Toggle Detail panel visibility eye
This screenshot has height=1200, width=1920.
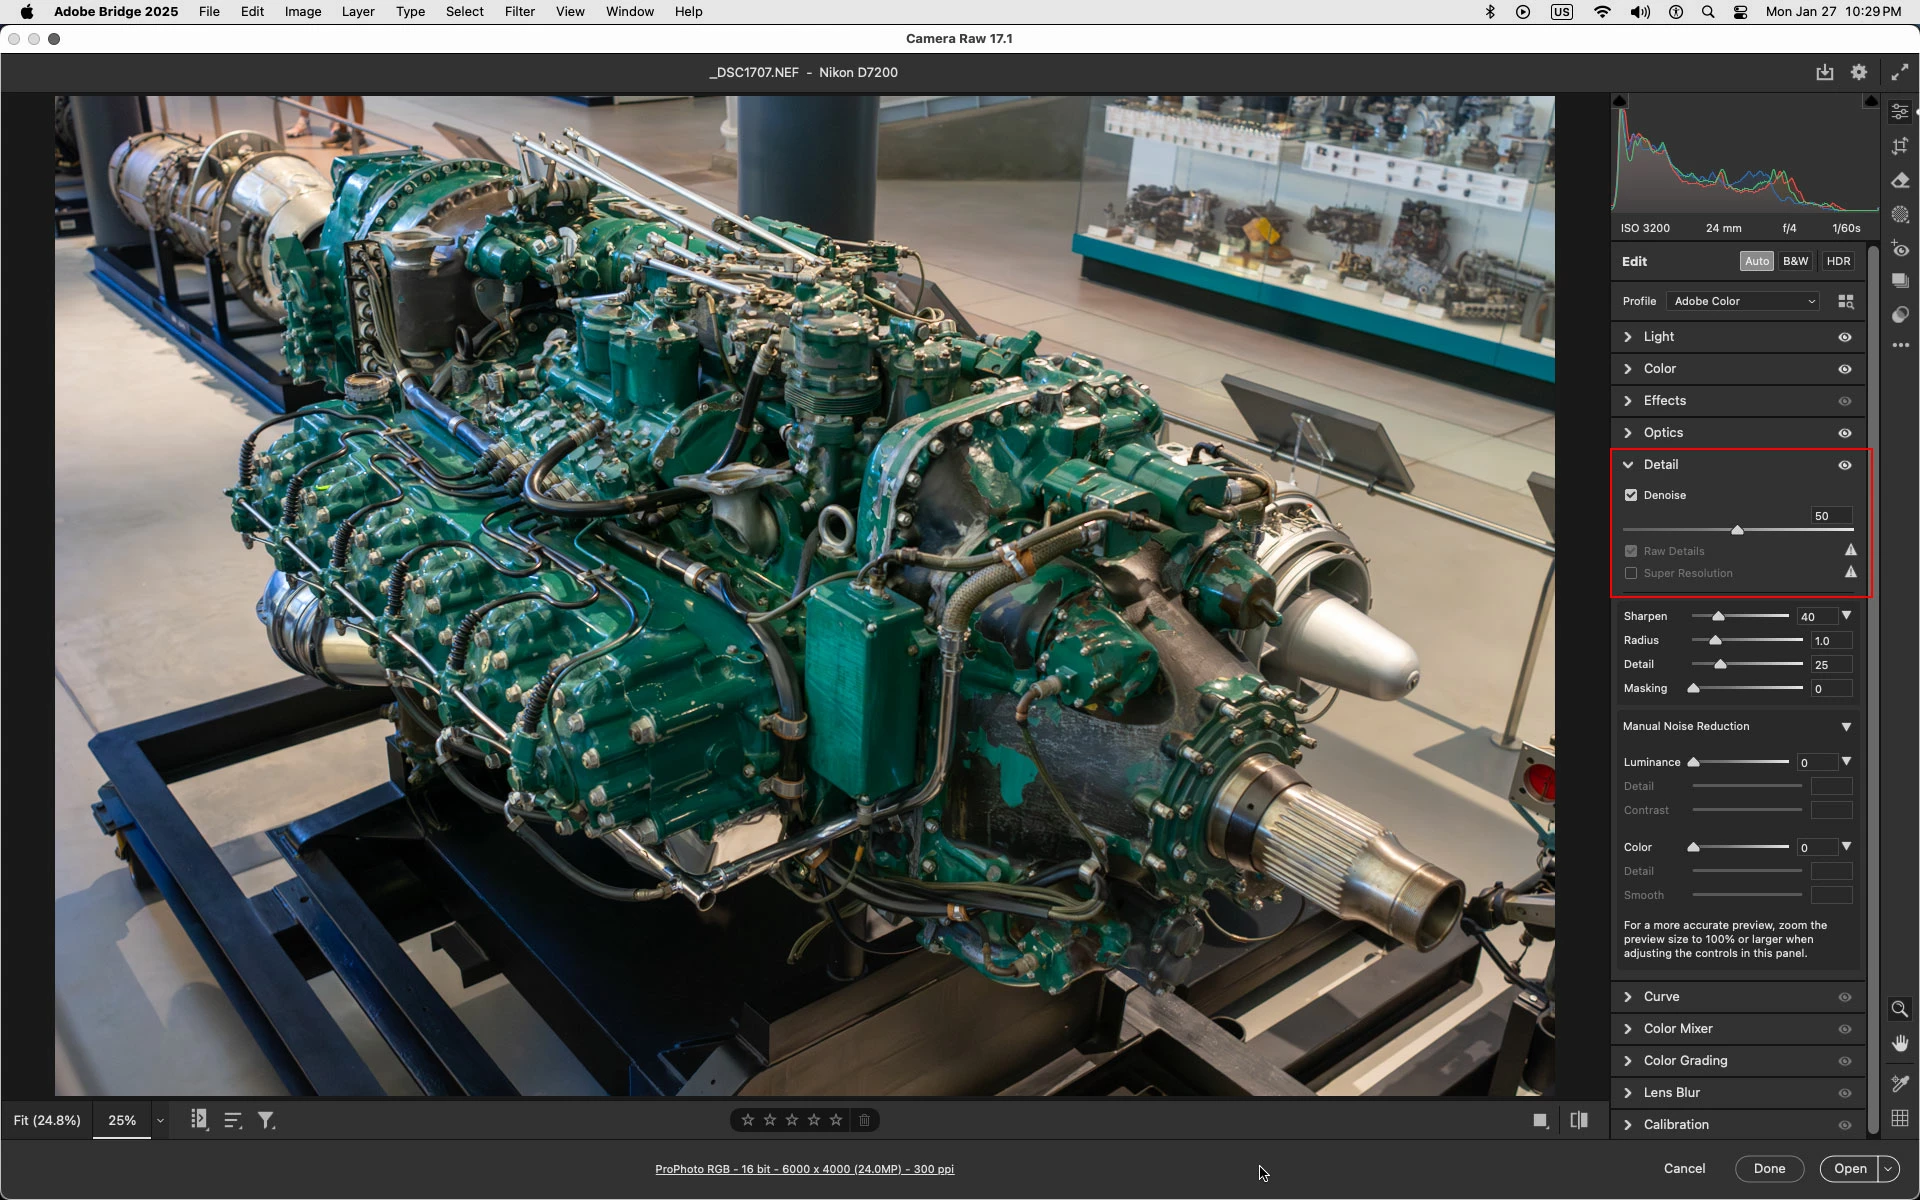coord(1845,465)
